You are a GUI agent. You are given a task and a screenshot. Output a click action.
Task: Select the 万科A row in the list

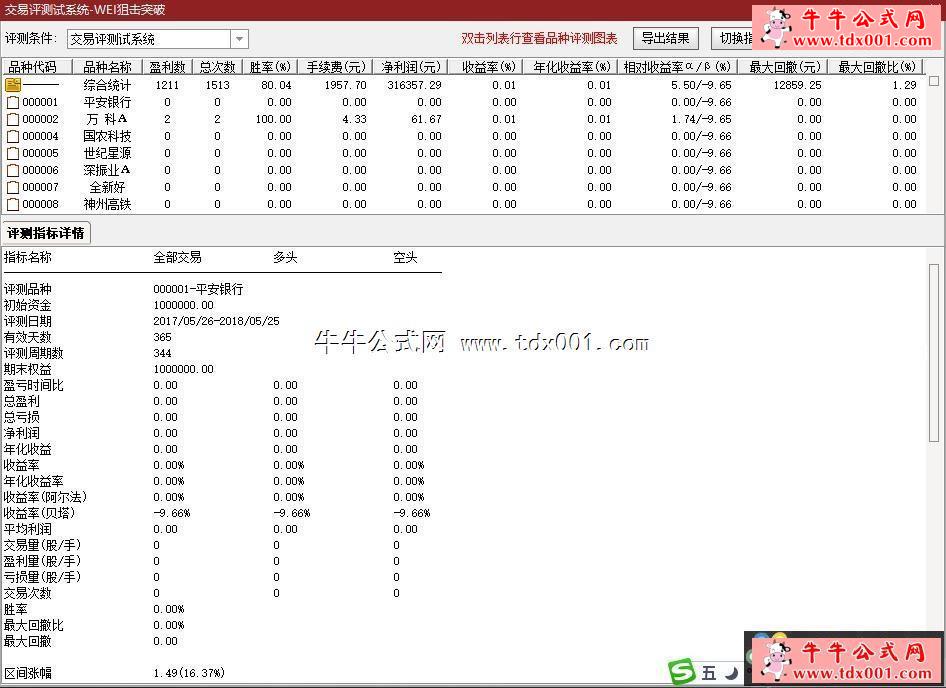pyautogui.click(x=107, y=119)
